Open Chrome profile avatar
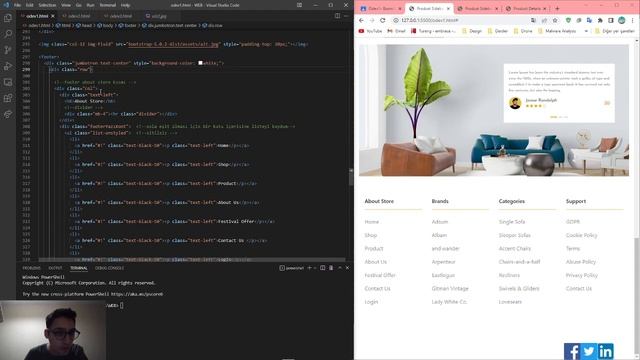 coord(621,20)
